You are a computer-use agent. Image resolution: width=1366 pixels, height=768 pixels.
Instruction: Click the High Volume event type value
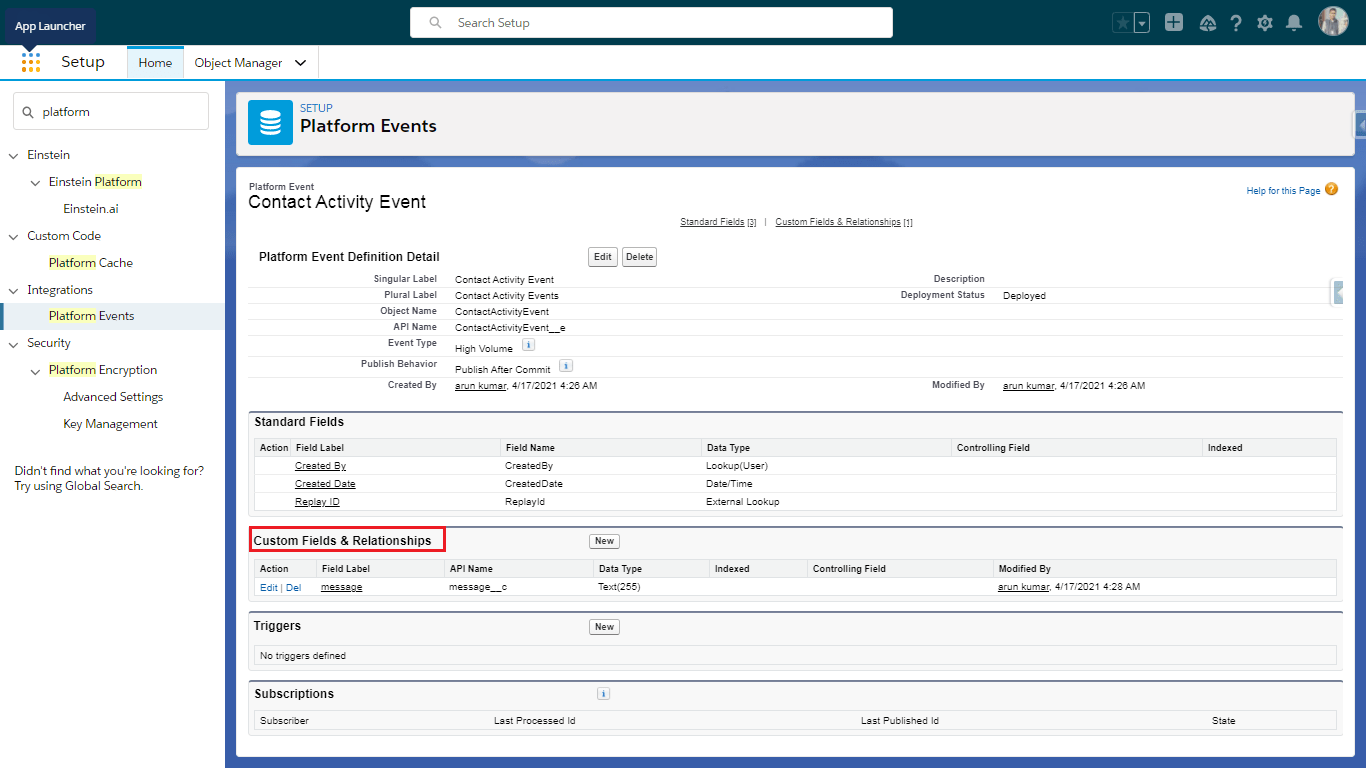click(x=484, y=349)
